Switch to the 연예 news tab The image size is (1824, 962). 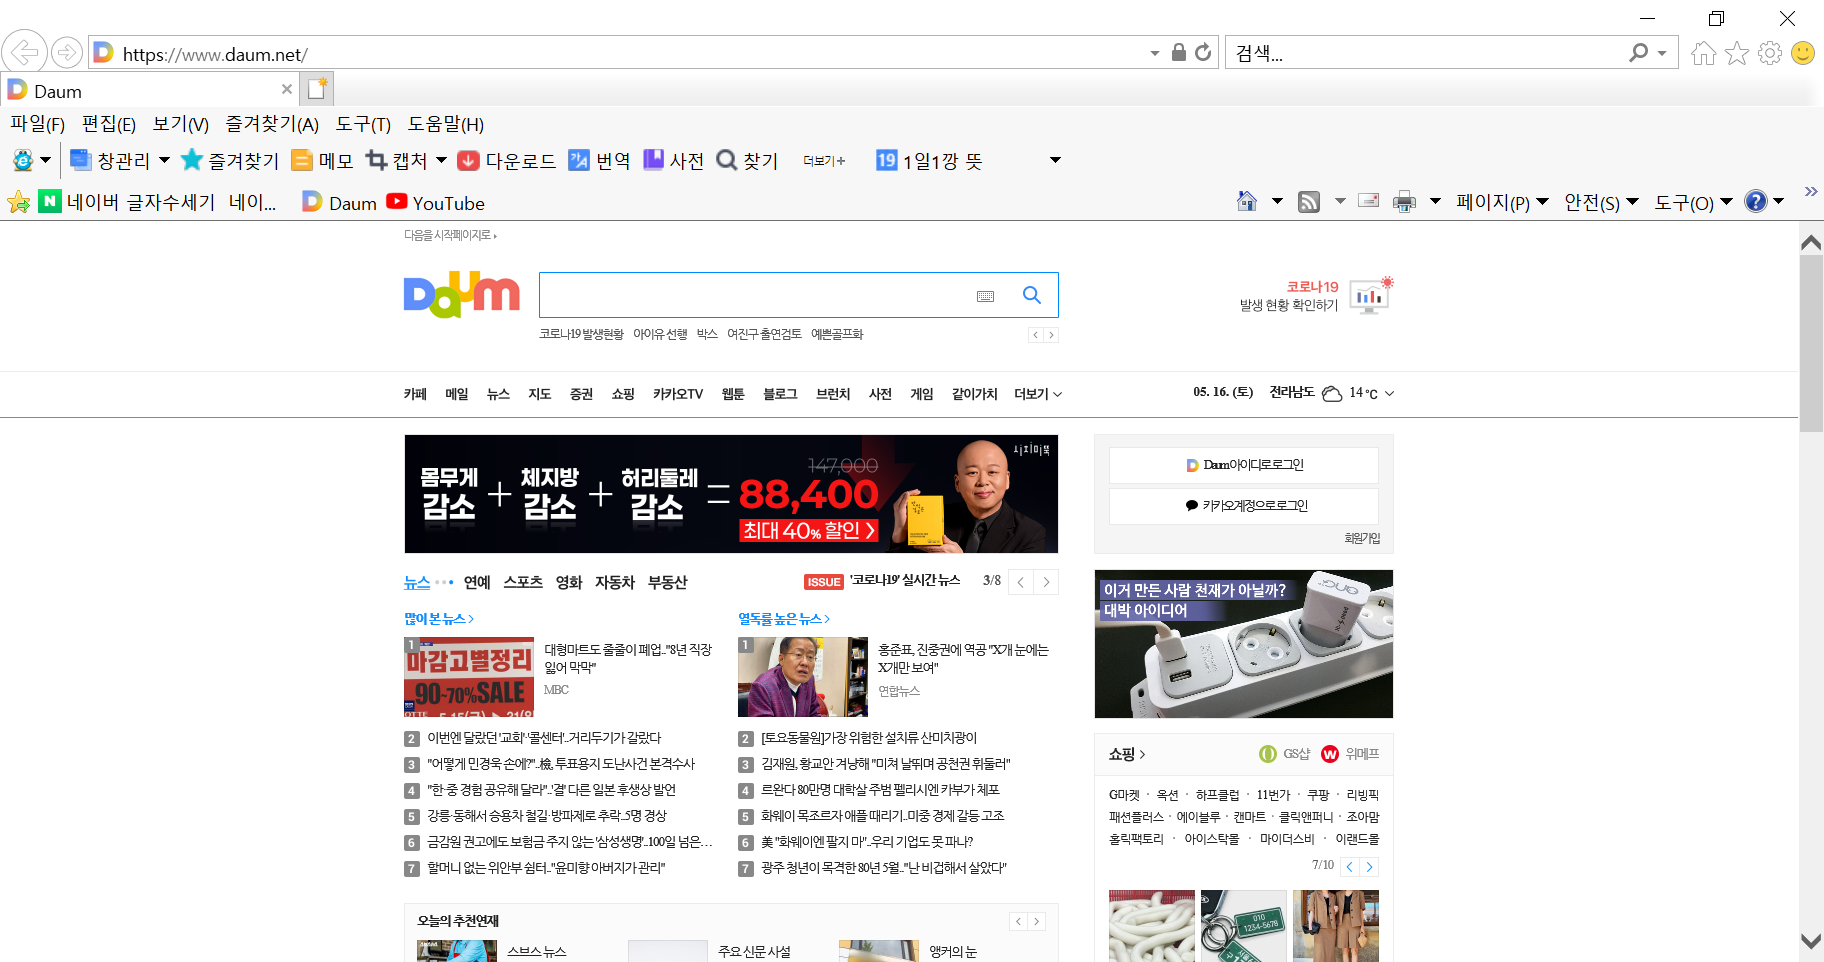point(477,582)
